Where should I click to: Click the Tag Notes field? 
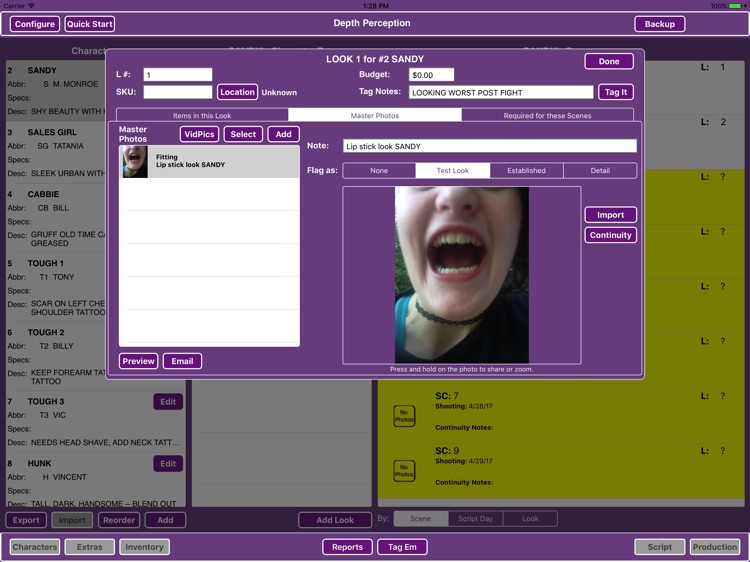pyautogui.click(x=501, y=92)
